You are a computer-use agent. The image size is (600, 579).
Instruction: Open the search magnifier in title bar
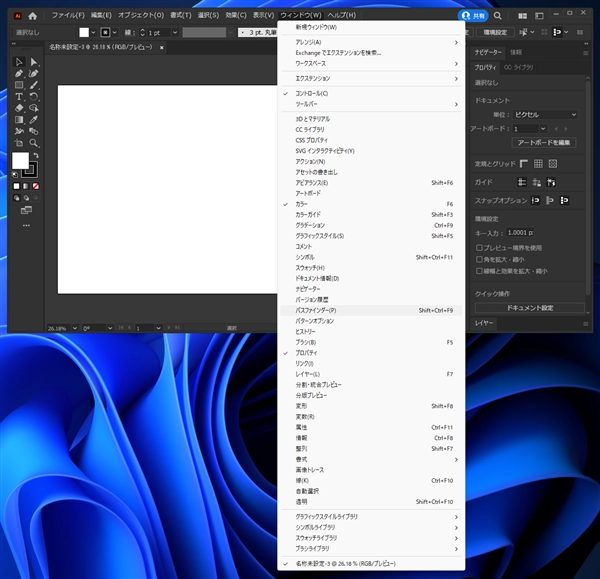[x=497, y=16]
